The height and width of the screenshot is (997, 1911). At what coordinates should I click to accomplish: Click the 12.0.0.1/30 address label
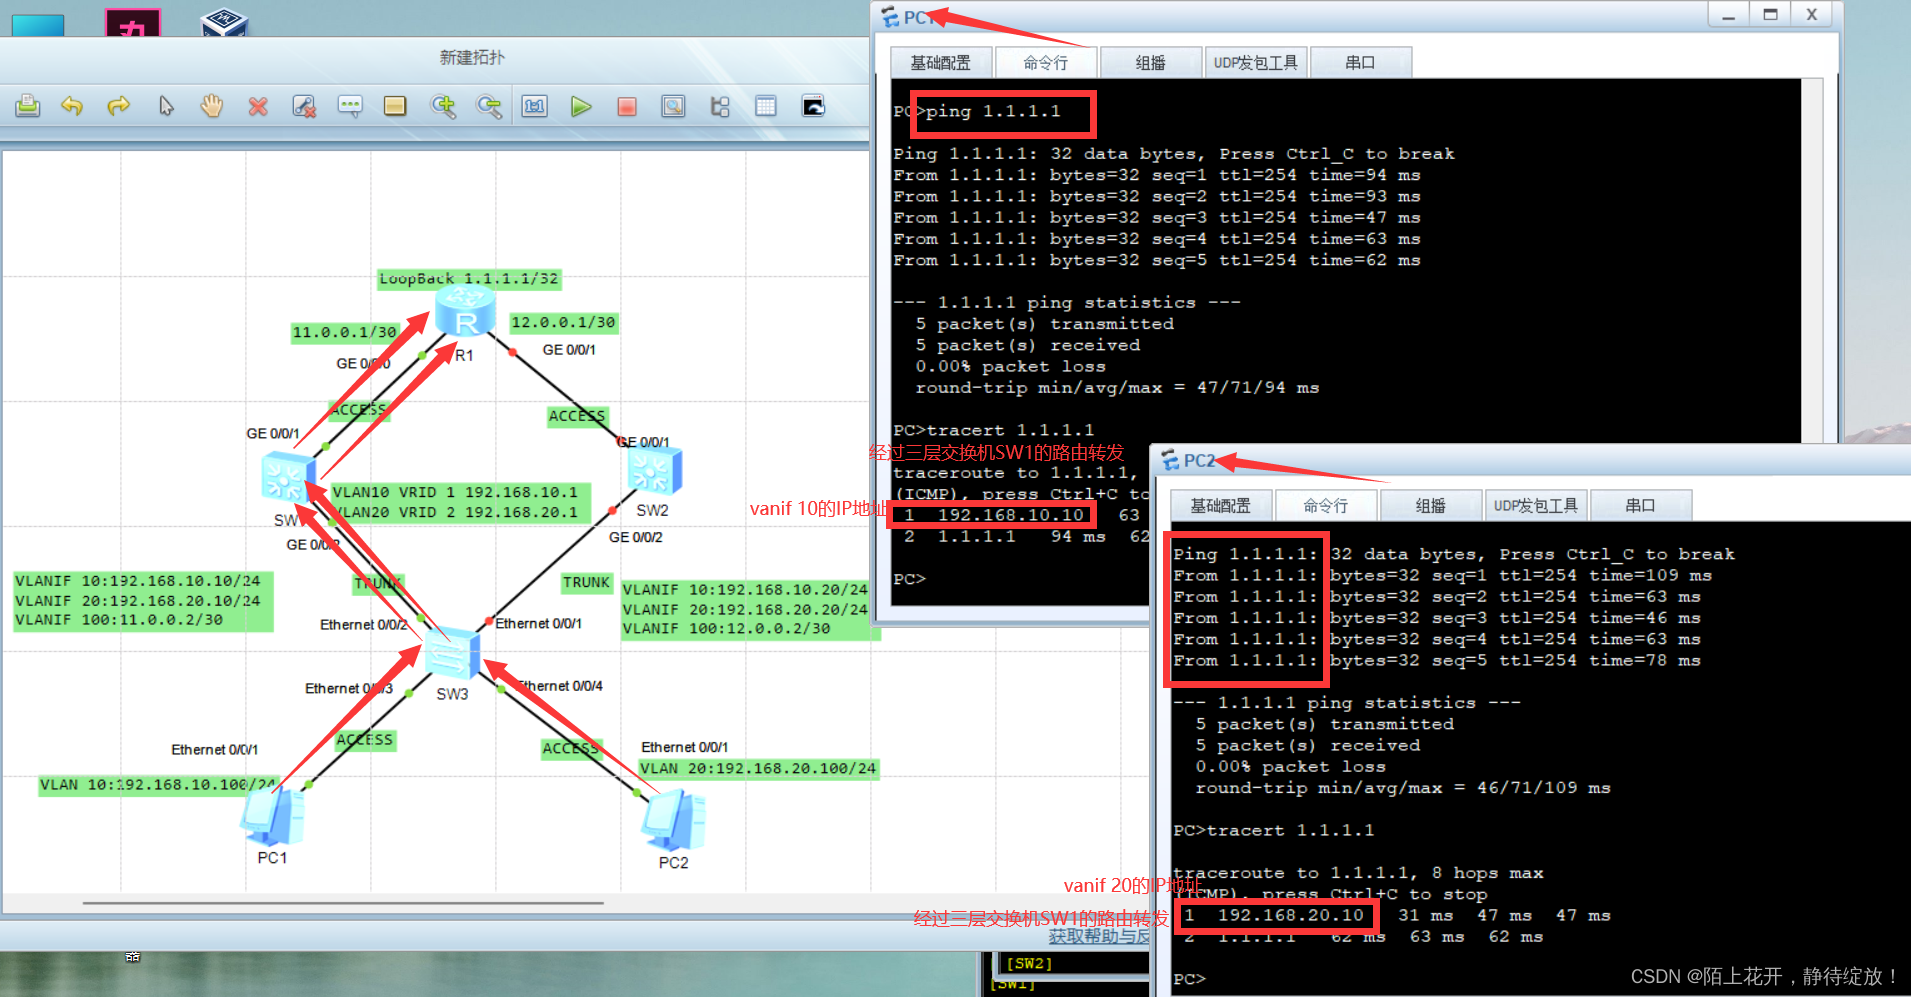pos(563,322)
